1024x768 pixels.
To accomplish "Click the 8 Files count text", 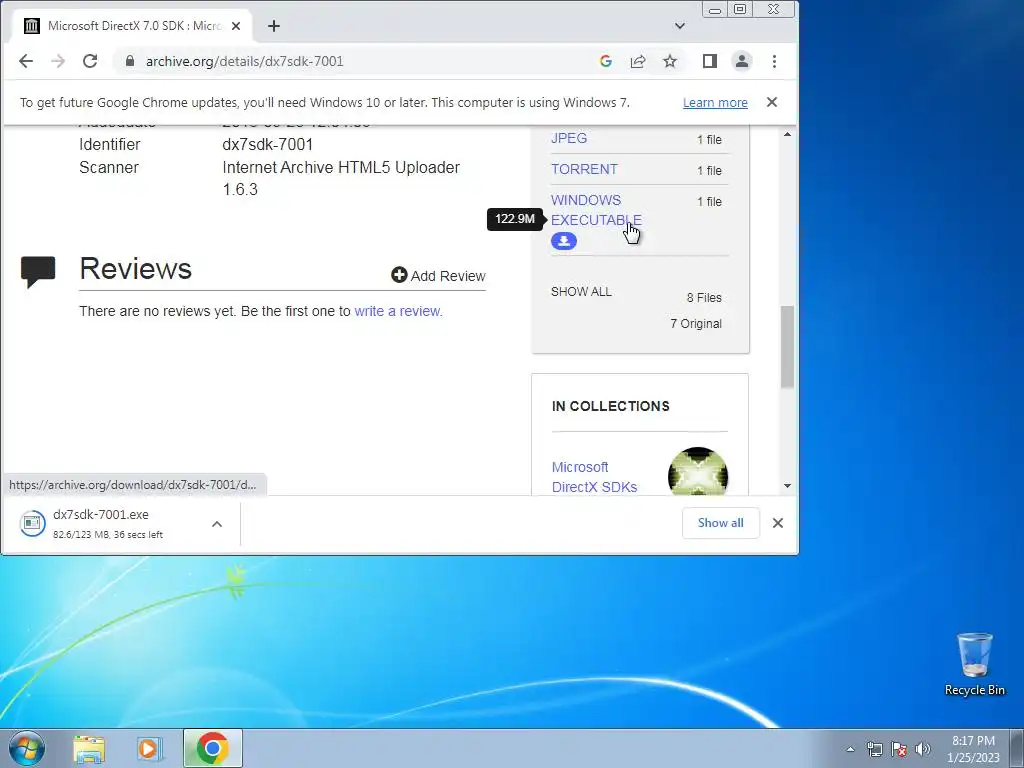I will 704,298.
